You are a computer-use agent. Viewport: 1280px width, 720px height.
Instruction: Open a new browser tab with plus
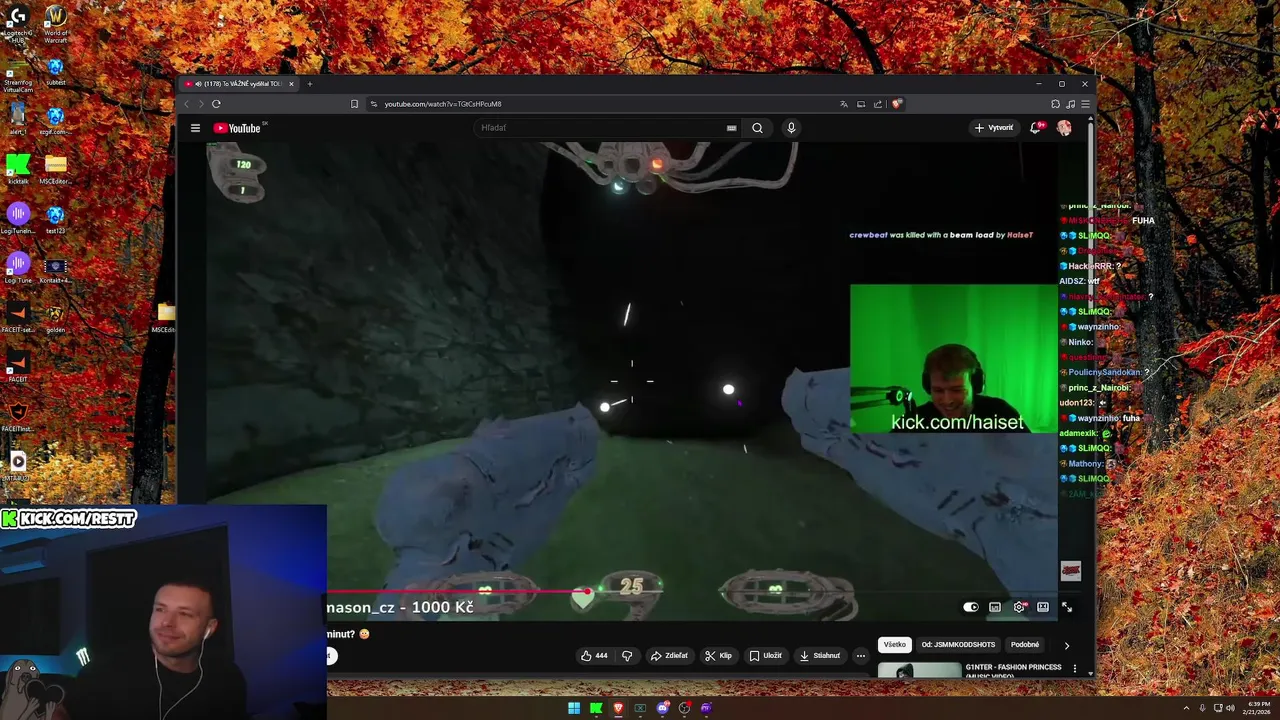(x=310, y=84)
